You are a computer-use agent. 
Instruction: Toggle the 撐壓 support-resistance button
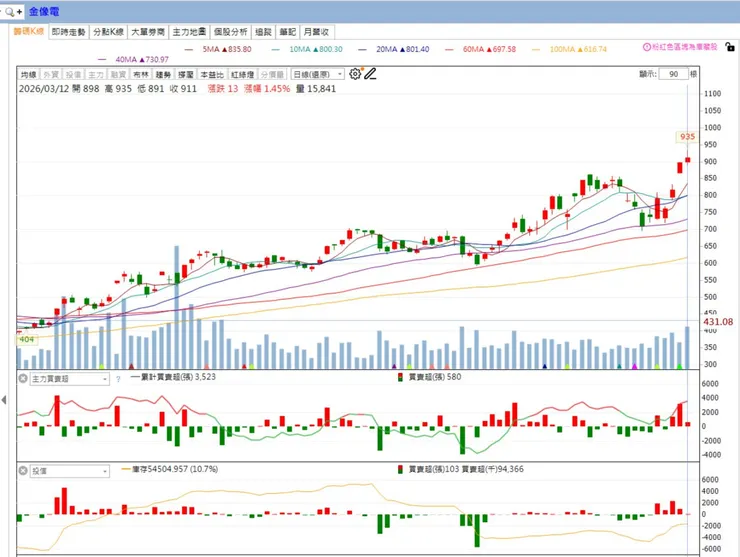186,75
